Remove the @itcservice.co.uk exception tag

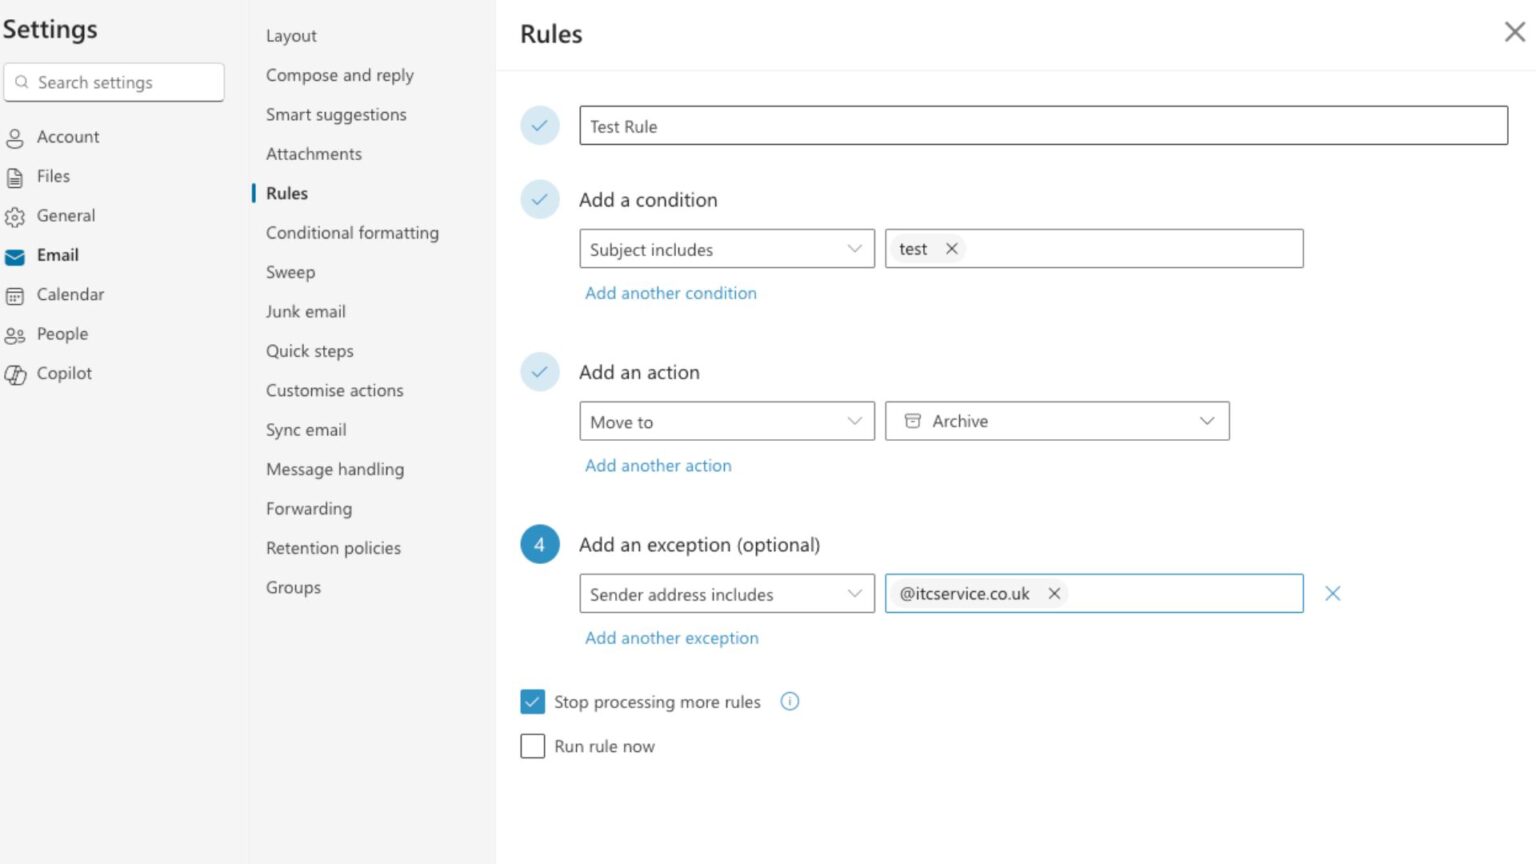tap(1054, 593)
